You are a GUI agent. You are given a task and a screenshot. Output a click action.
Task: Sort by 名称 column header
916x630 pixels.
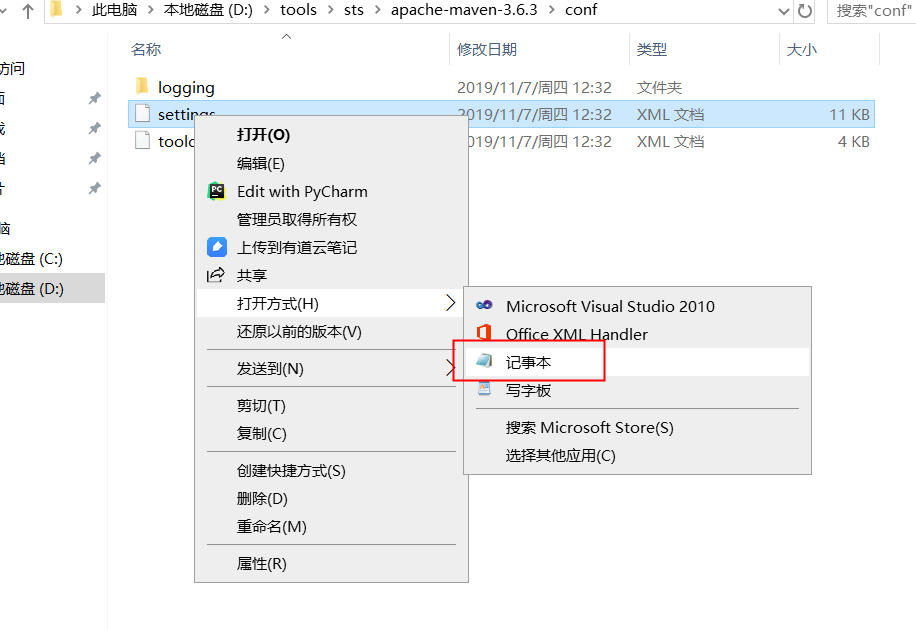click(x=146, y=49)
